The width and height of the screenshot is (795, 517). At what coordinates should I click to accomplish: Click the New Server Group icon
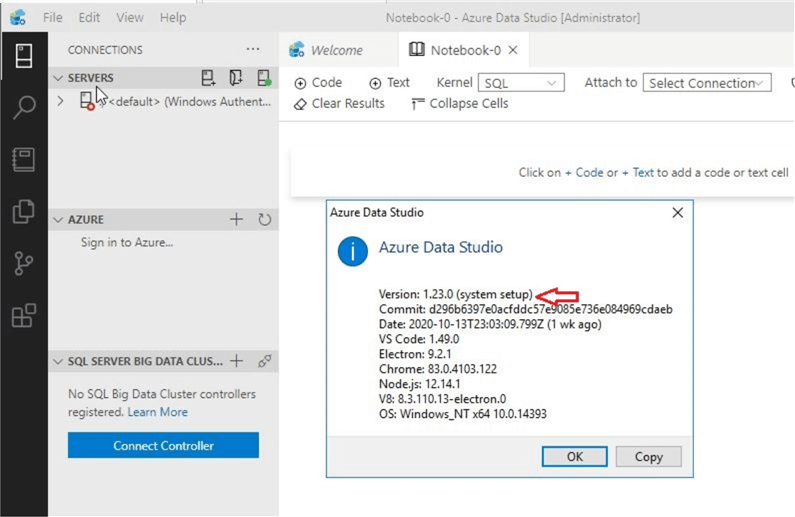point(236,78)
